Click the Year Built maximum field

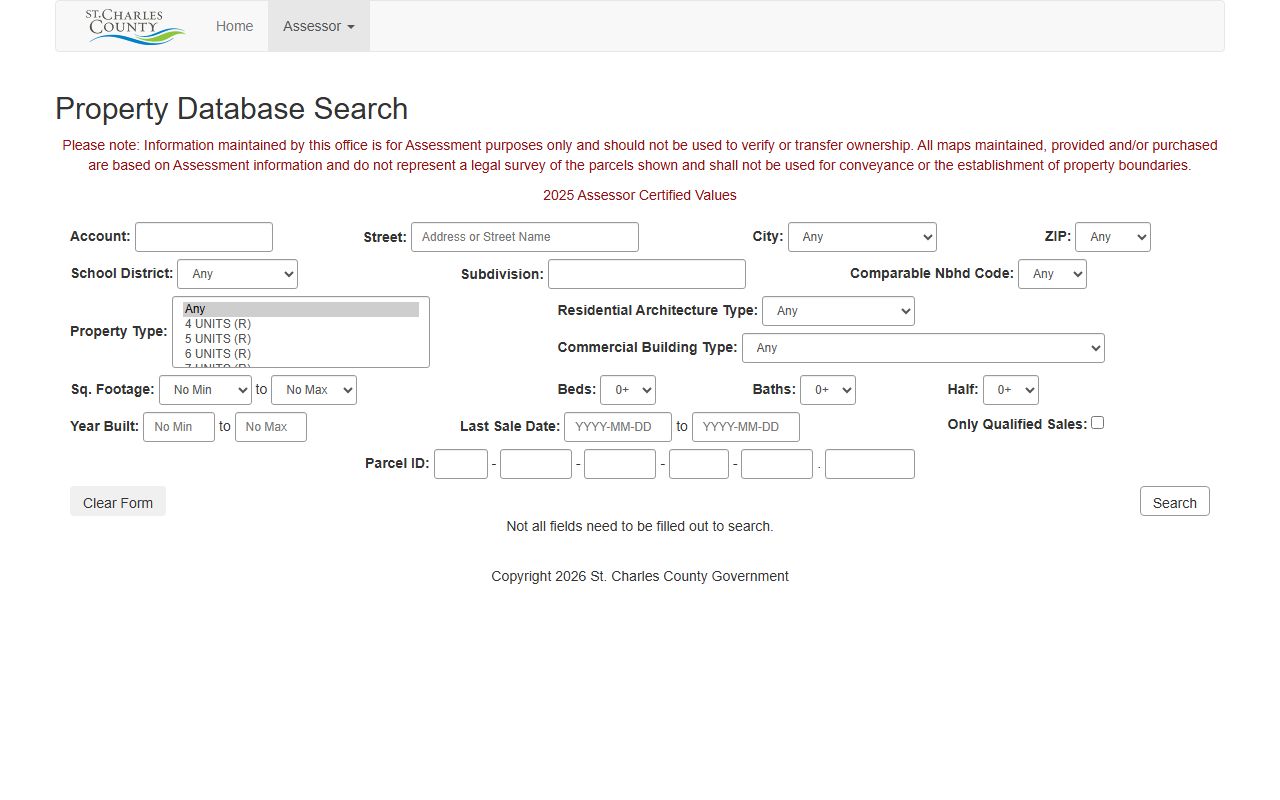(271, 427)
